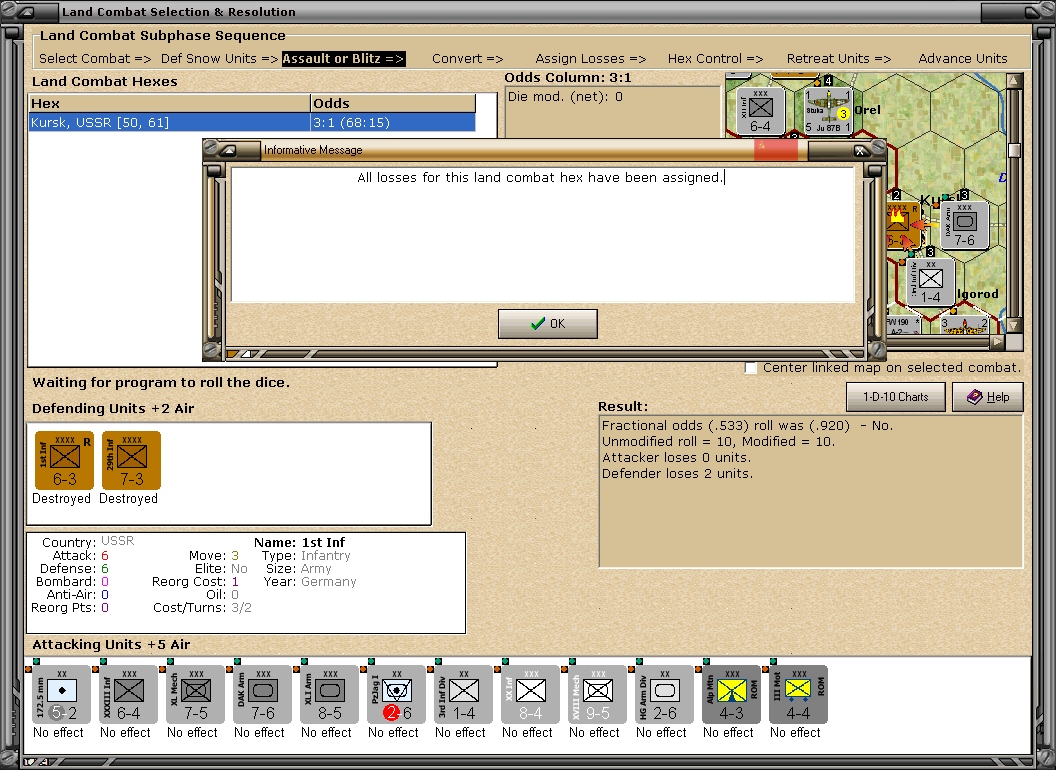The image size is (1056, 770).
Task: Click the burning Soviet army counter at Kursk
Action: (902, 225)
